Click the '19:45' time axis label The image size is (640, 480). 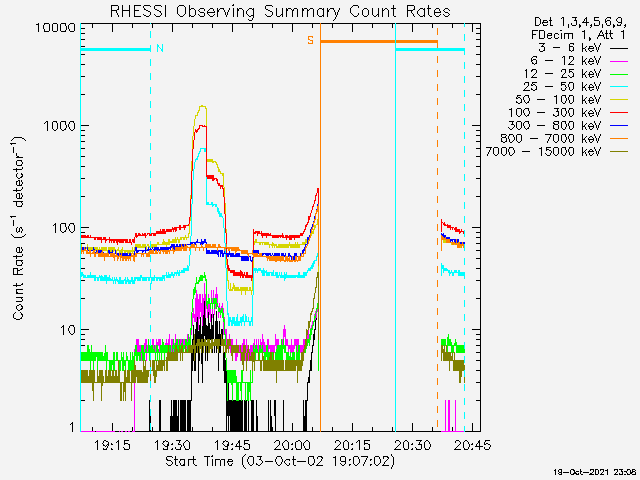[232, 445]
